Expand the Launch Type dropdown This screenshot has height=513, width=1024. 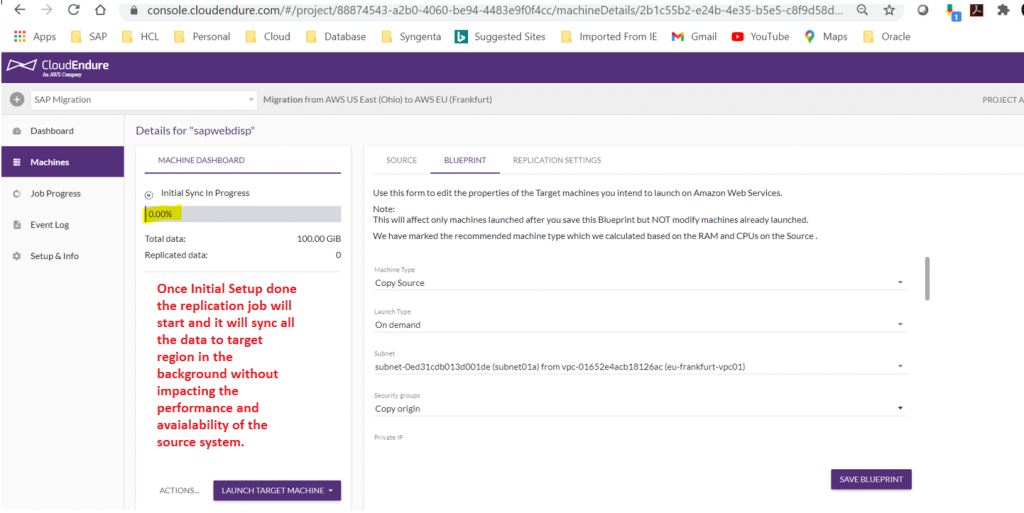[x=640, y=324]
